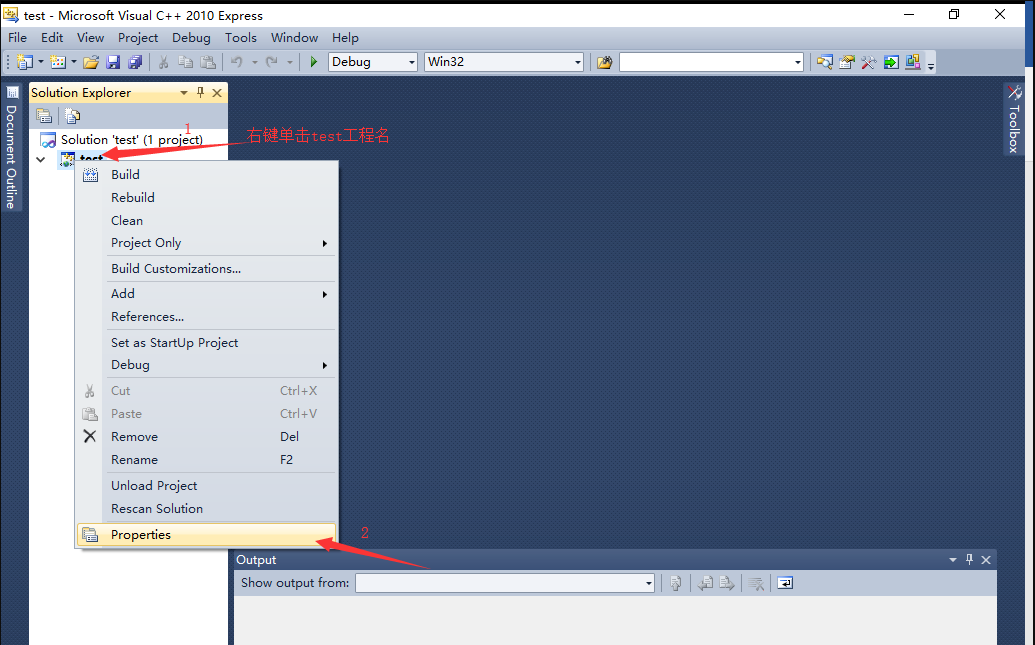Open the Add submenu in context menu
Screen dimensions: 1035x645
coord(206,294)
